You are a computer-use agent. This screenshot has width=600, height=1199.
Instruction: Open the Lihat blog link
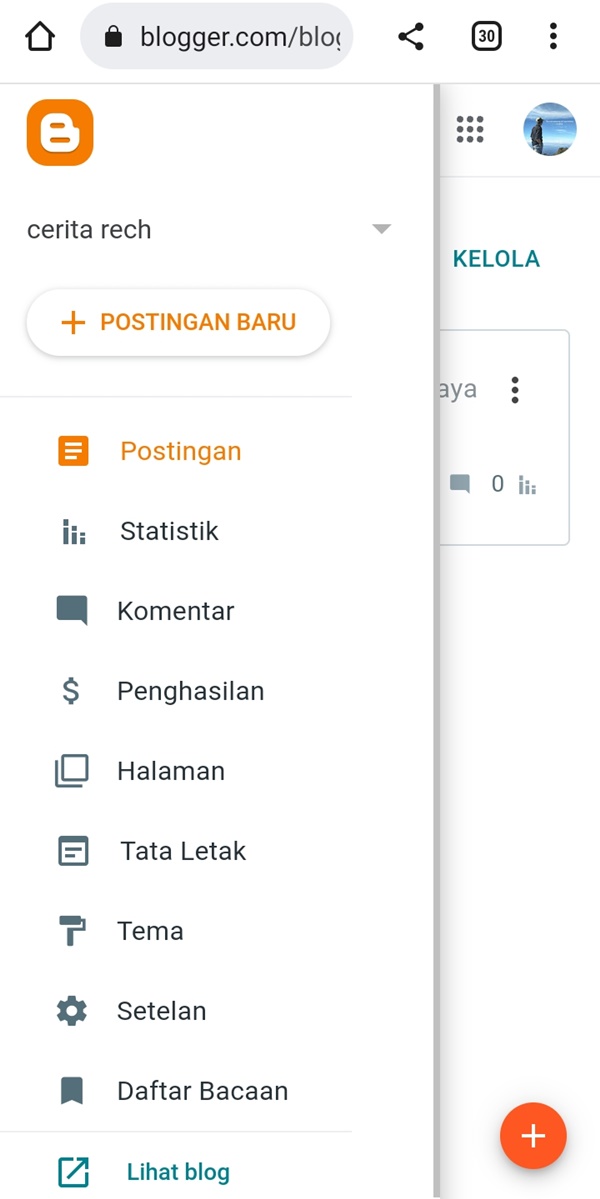[177, 1171]
